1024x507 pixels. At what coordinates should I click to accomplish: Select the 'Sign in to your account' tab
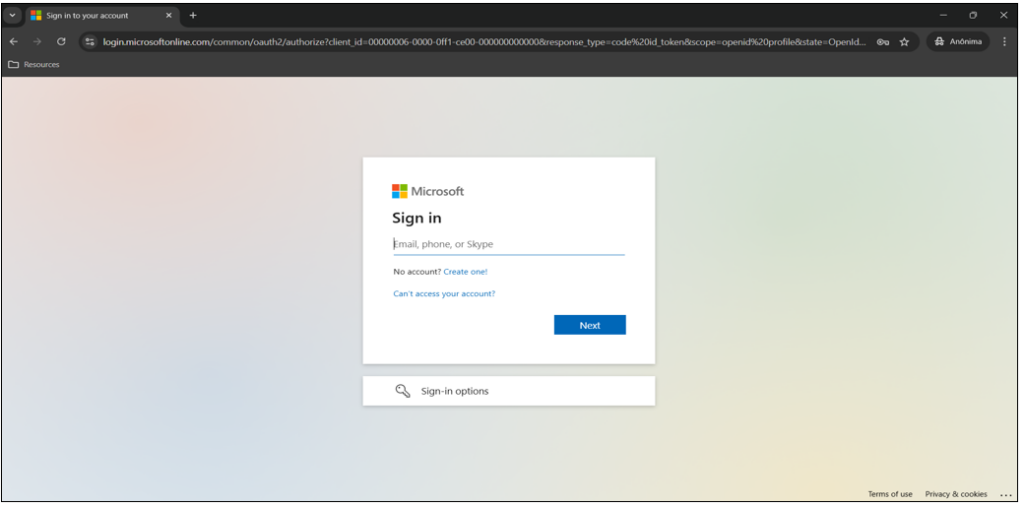pos(101,16)
